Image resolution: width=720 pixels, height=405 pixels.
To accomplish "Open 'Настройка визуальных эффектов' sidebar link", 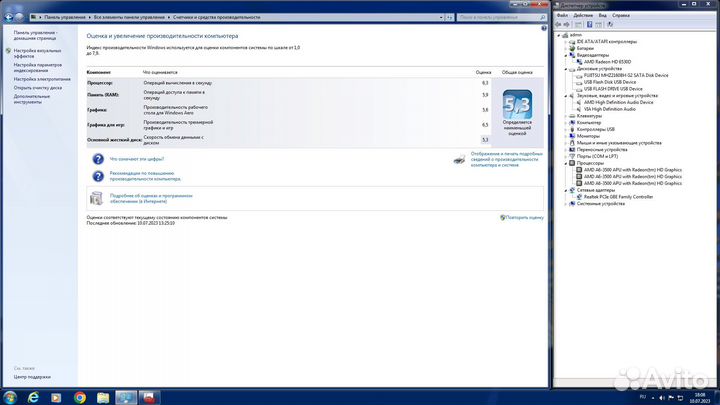I will [x=37, y=53].
